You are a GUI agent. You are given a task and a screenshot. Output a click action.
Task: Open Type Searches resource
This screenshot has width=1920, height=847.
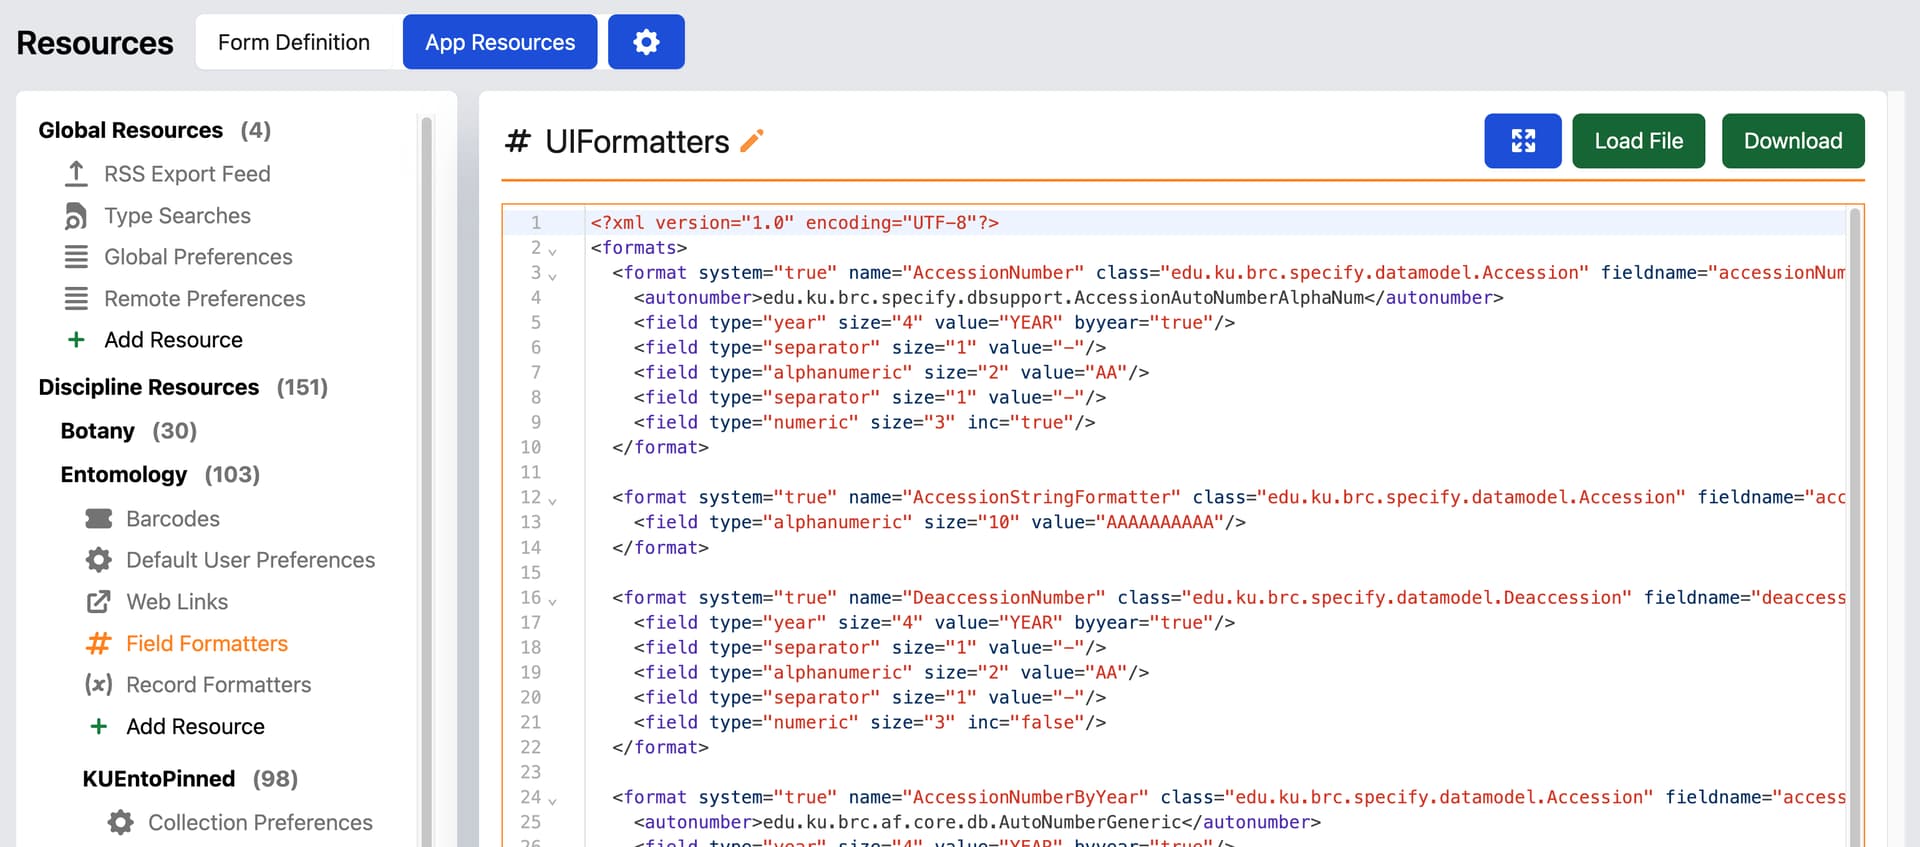[x=177, y=216]
